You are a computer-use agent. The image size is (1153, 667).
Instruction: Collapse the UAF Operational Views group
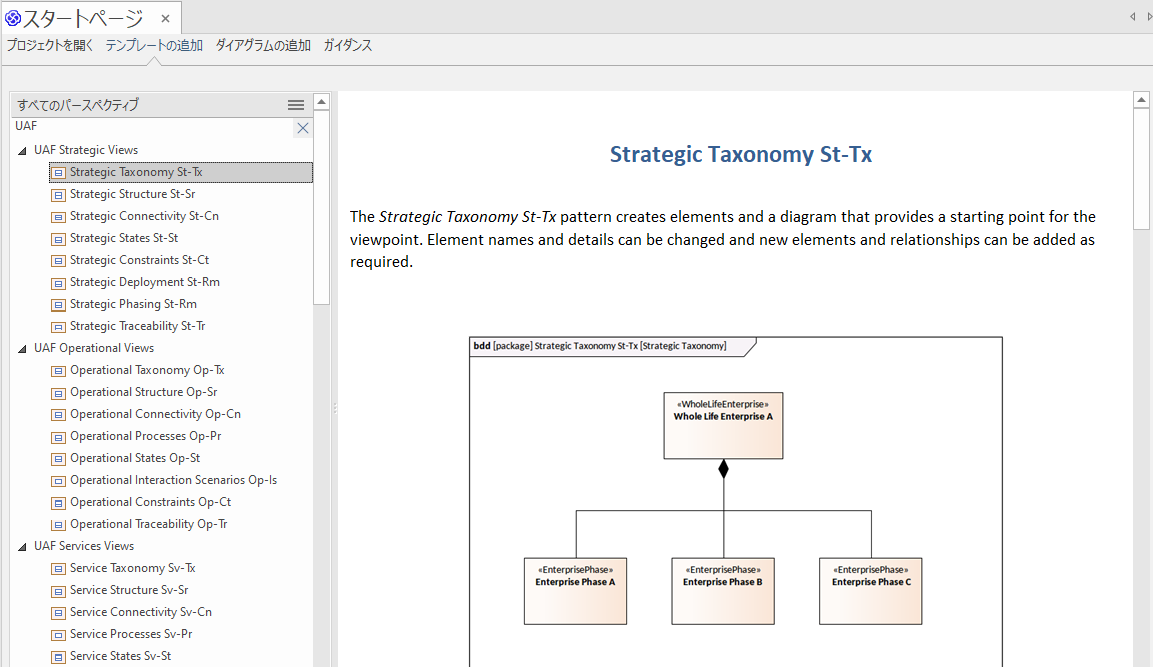pos(22,349)
